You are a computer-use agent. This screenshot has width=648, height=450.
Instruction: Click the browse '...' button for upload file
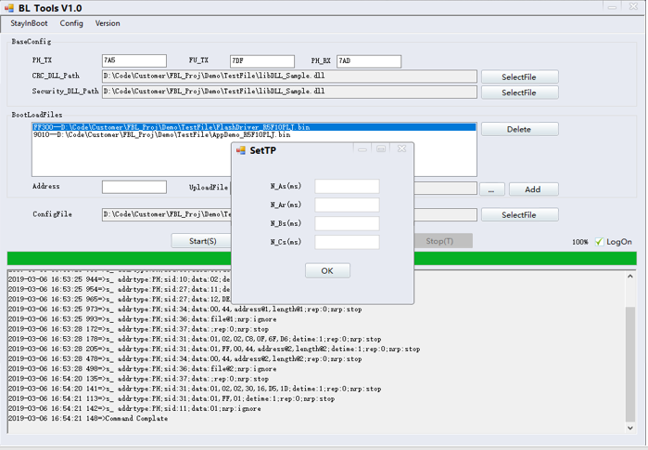click(x=491, y=189)
